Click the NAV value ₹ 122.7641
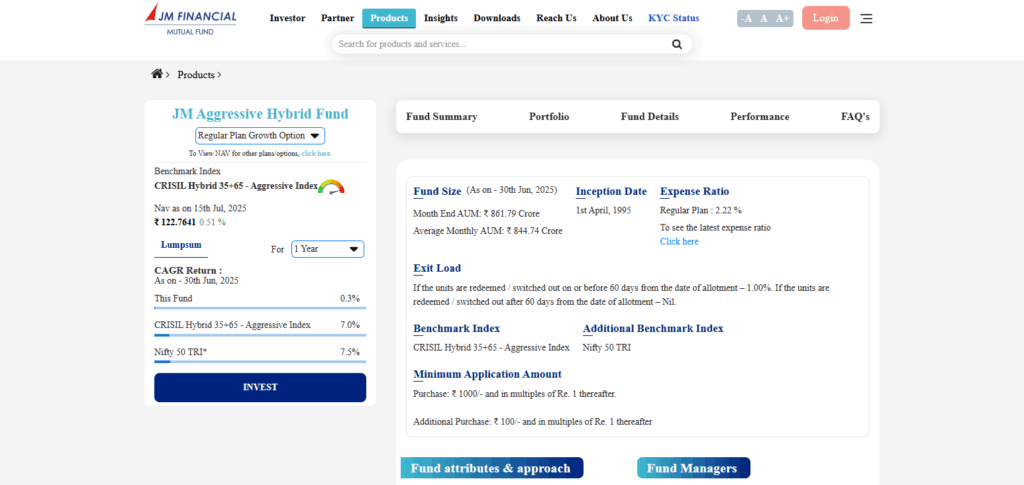The height and width of the screenshot is (485, 1024). [174, 222]
